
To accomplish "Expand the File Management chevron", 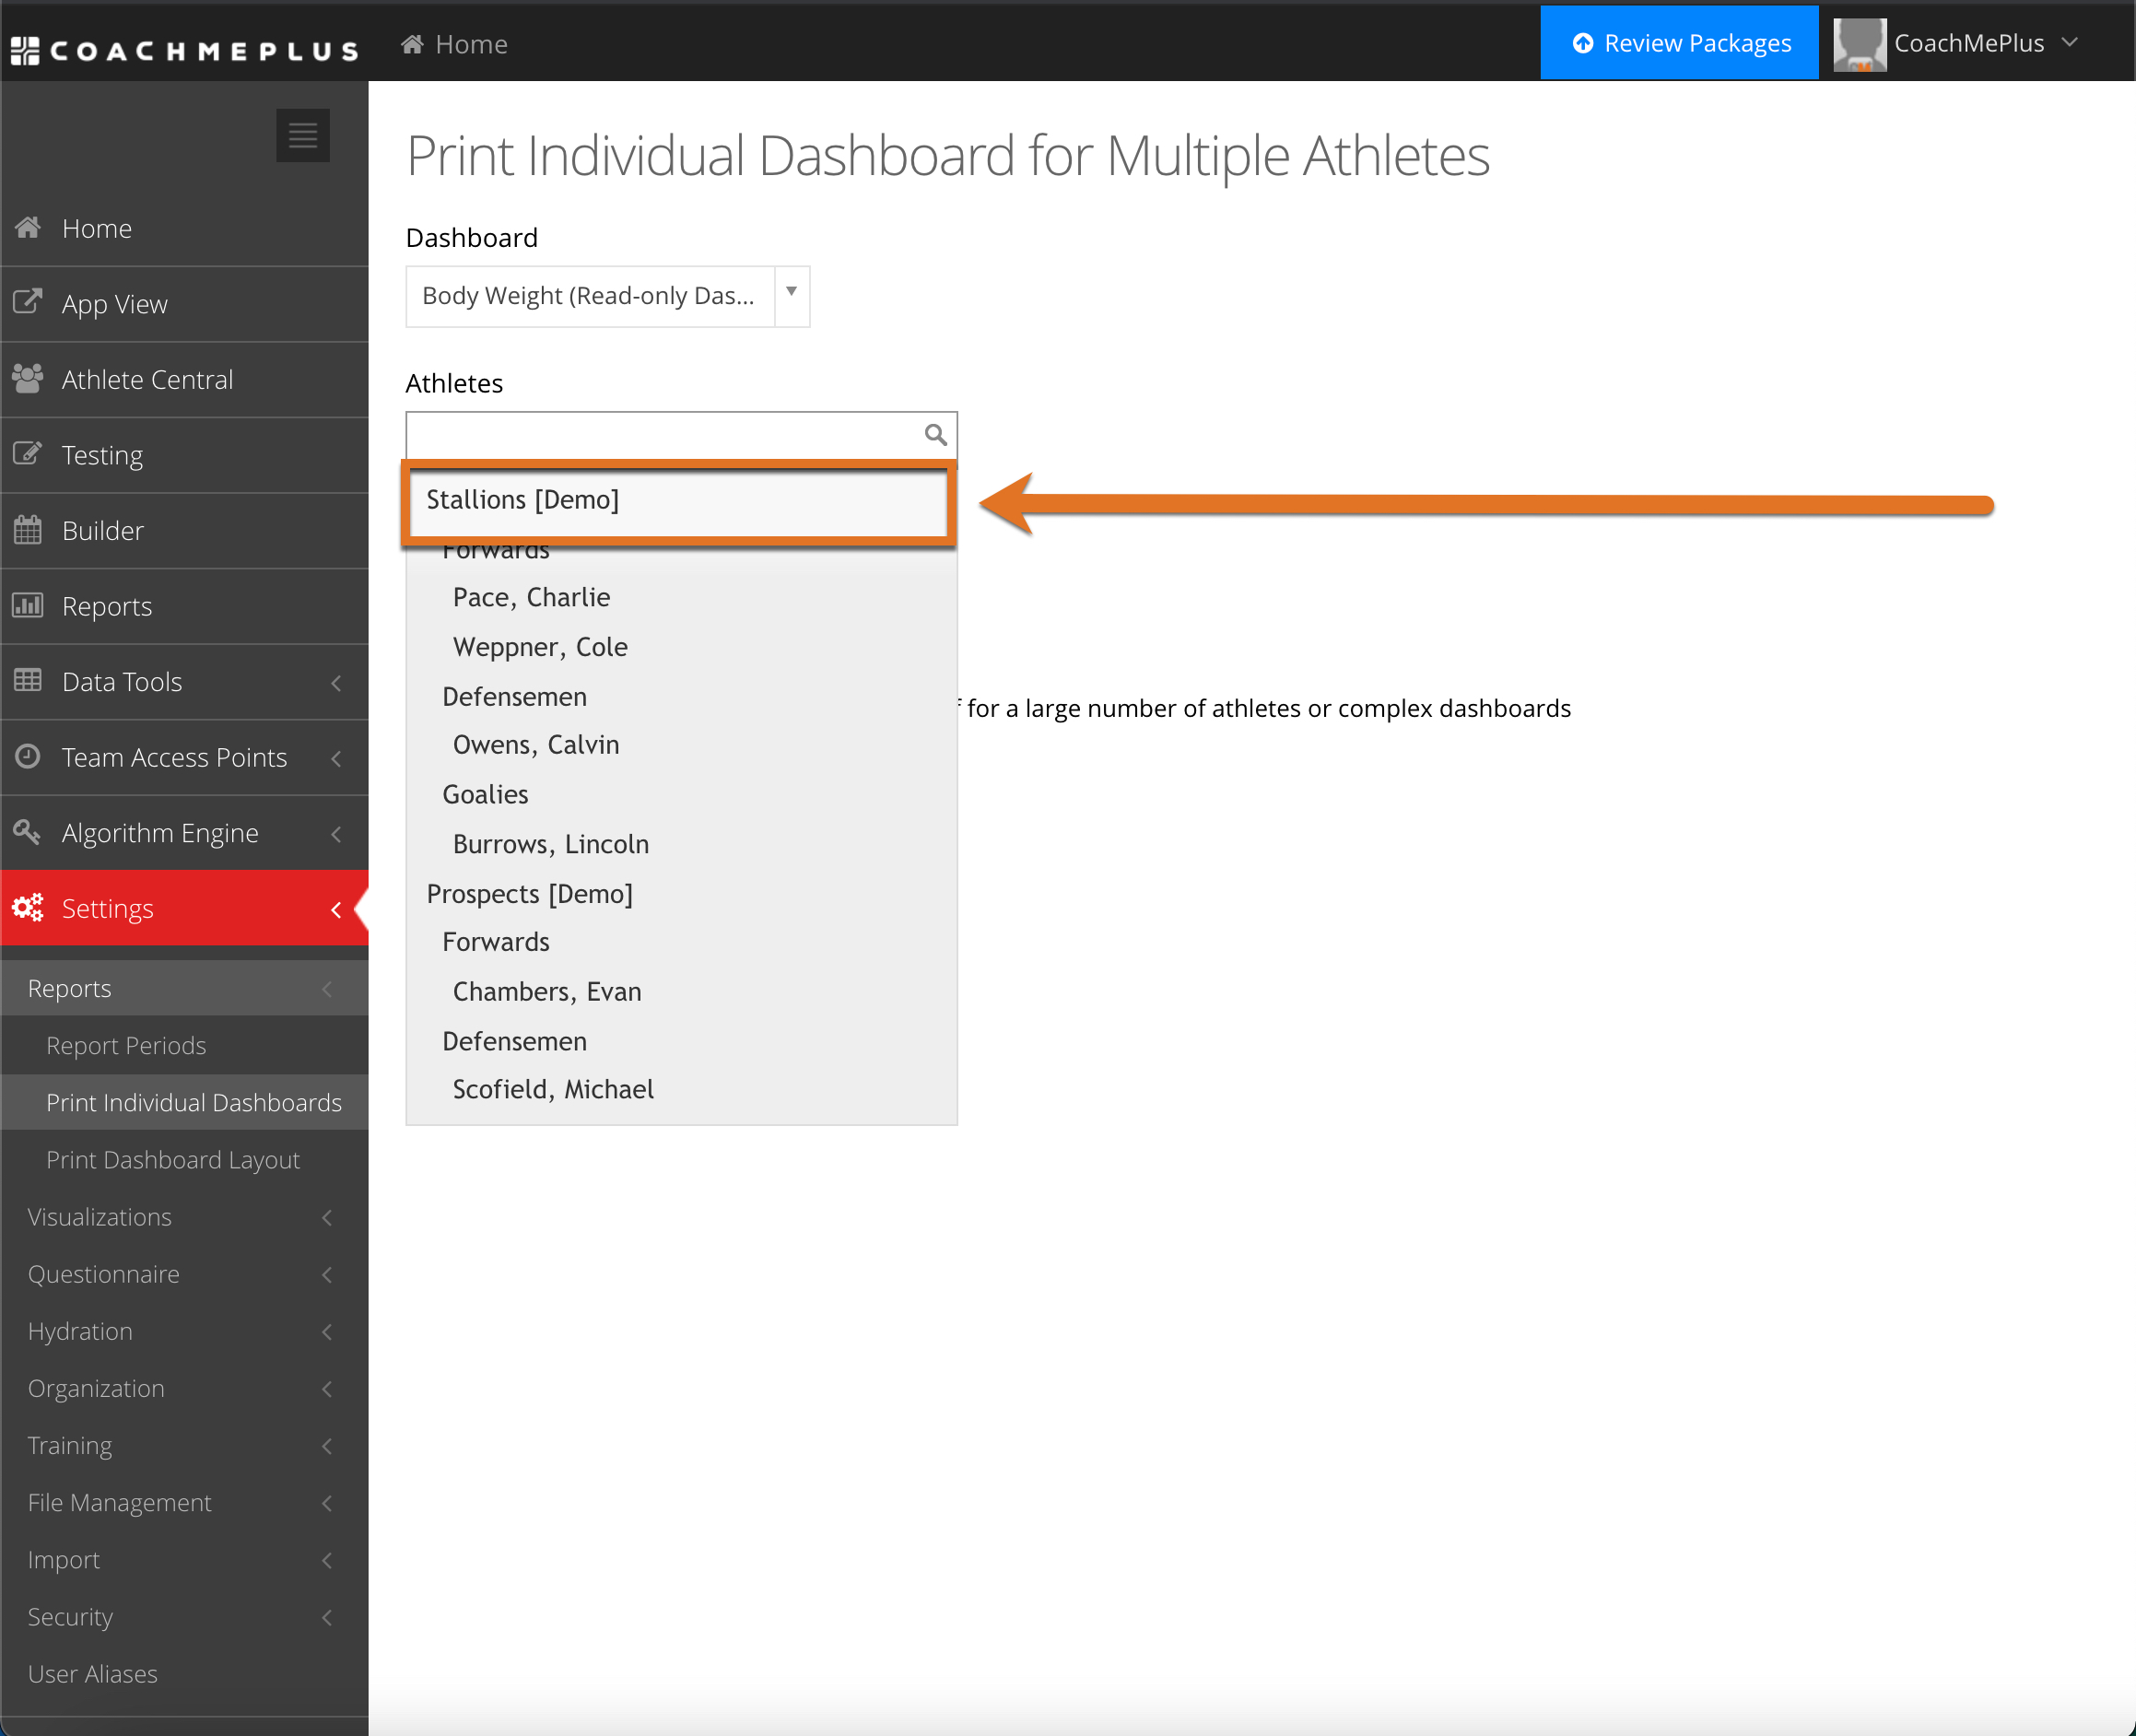I will [x=327, y=1503].
